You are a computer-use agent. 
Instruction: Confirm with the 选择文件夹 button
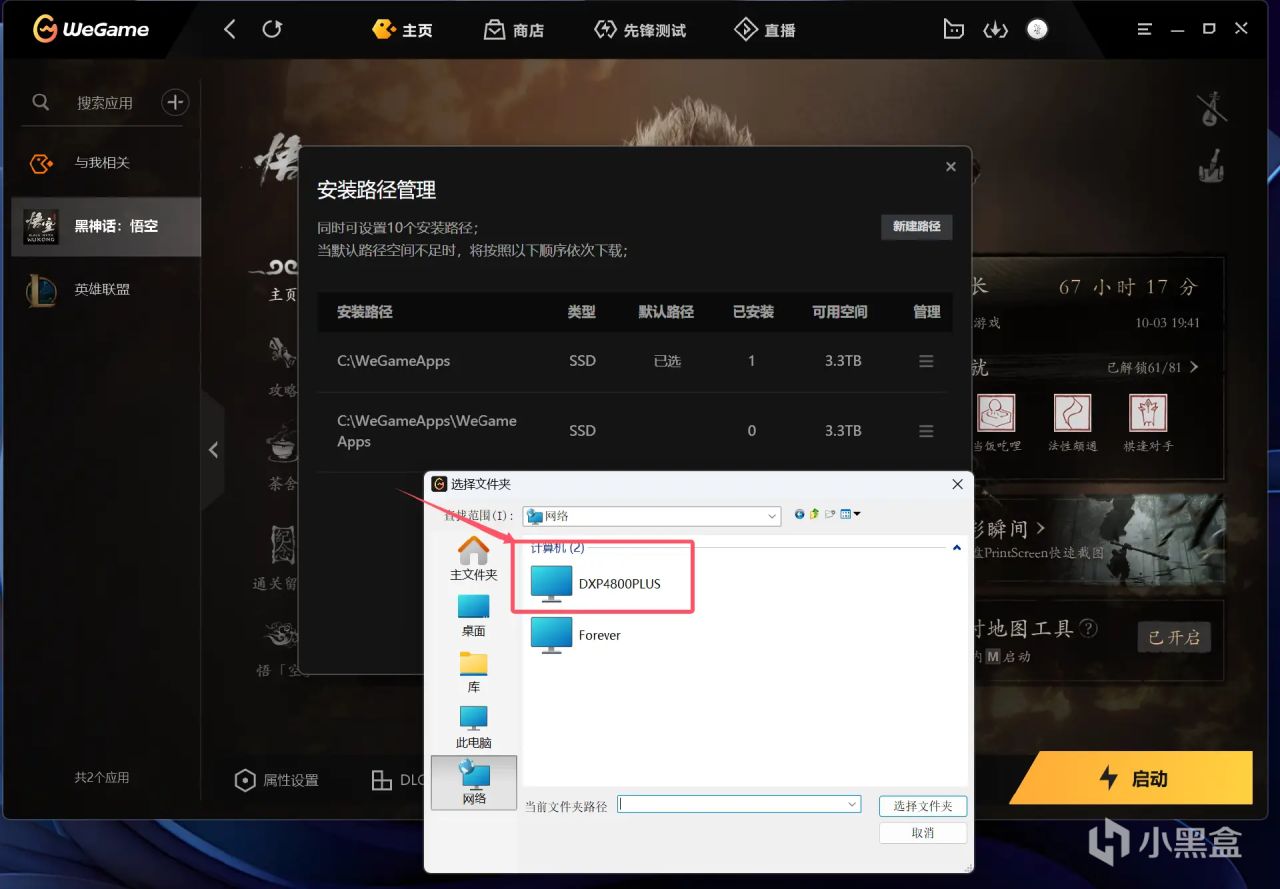(923, 805)
